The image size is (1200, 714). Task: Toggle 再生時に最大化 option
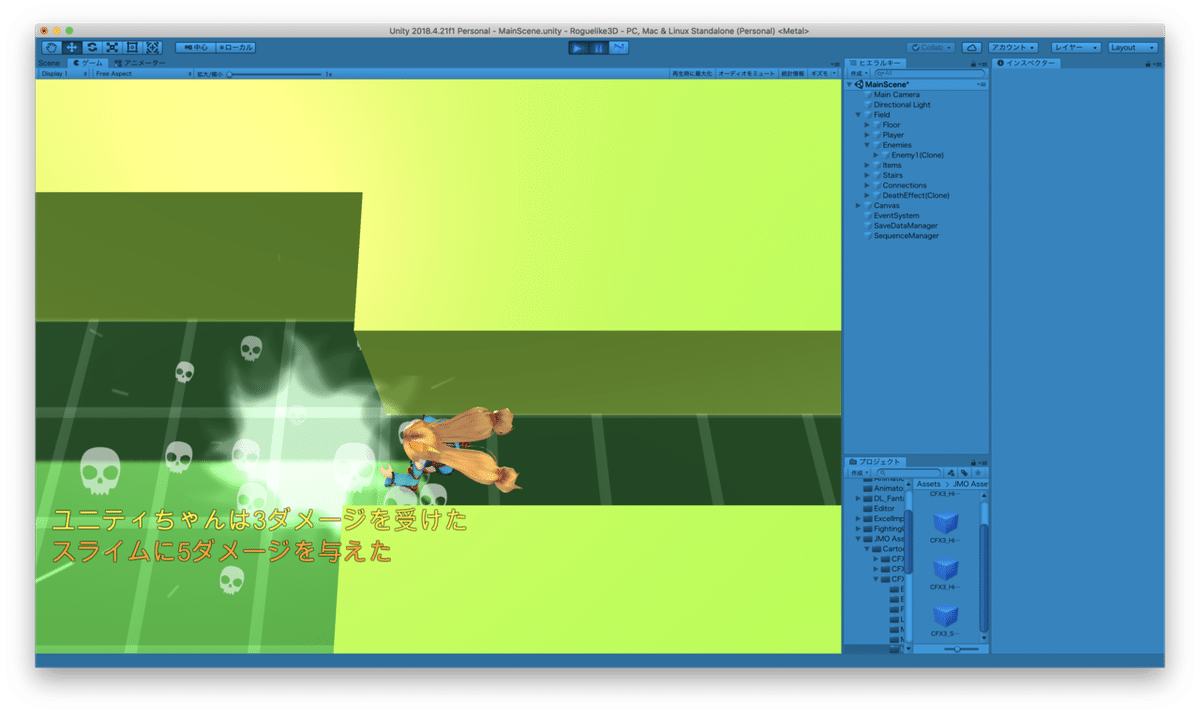(x=692, y=73)
